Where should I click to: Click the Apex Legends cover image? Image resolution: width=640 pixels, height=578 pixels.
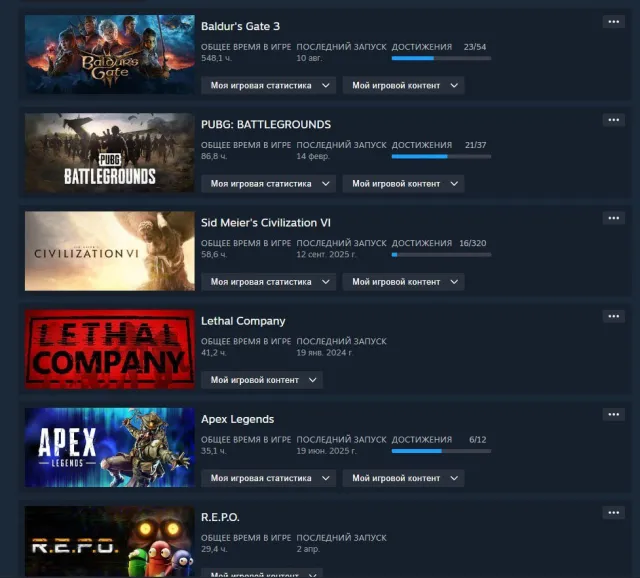click(110, 447)
